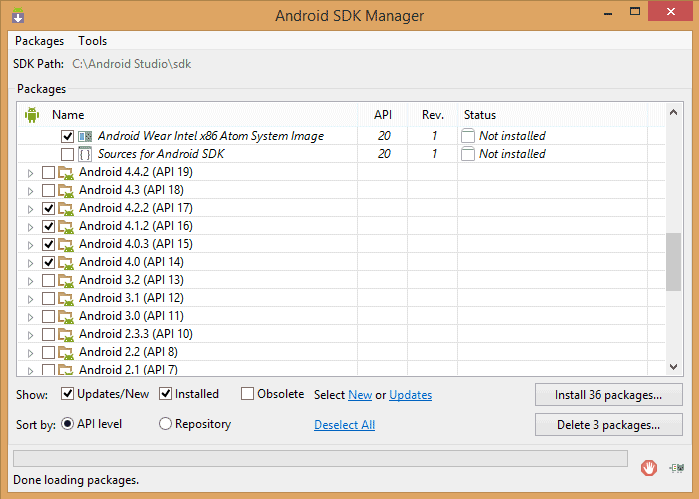Screen dimensions: 699x499
Task: Click the Android 3.1 (API 12) folder icon
Action: point(66,298)
